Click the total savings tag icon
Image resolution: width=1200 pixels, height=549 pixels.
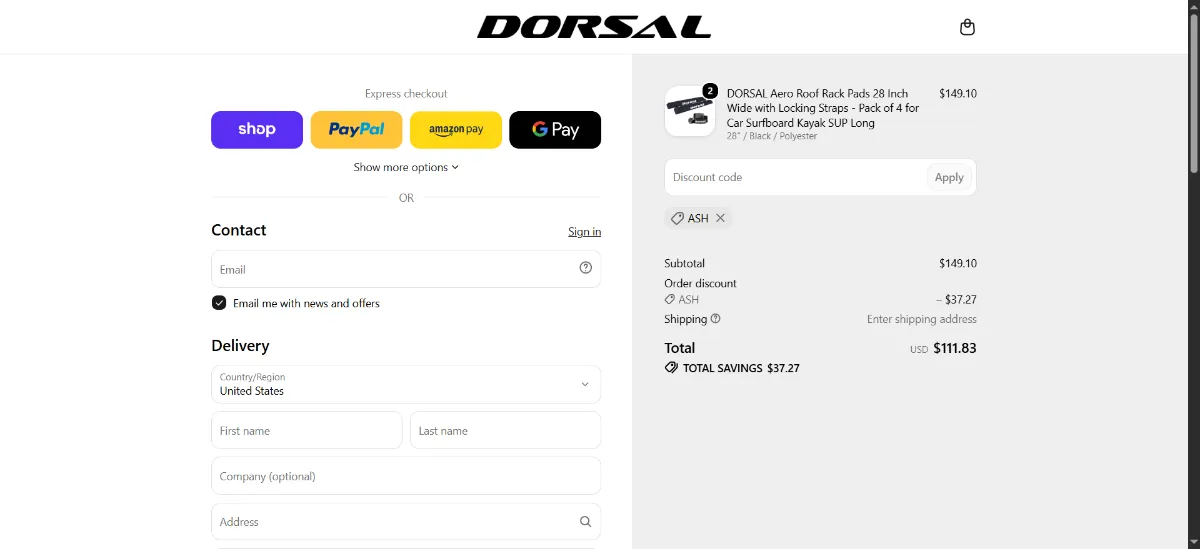tap(671, 368)
